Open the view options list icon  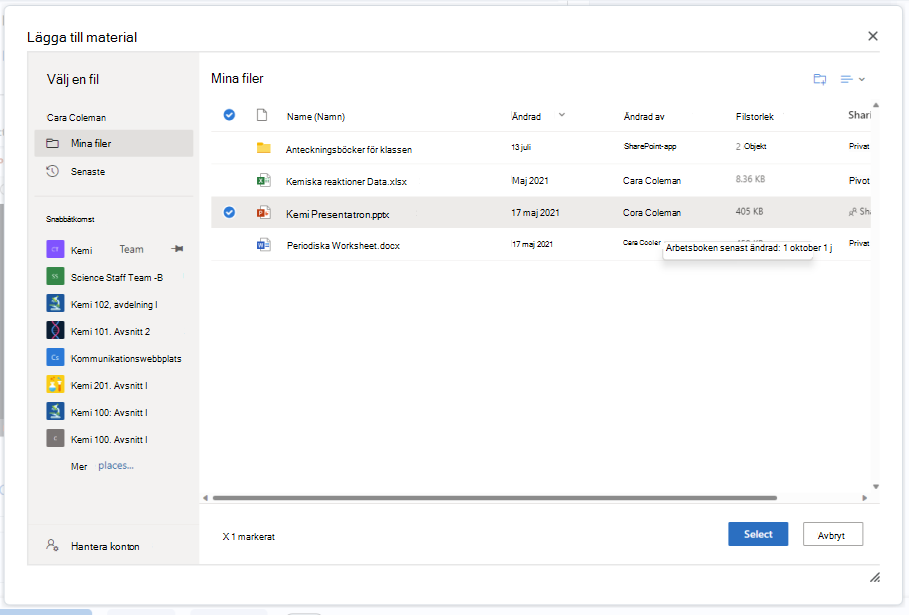click(x=846, y=79)
